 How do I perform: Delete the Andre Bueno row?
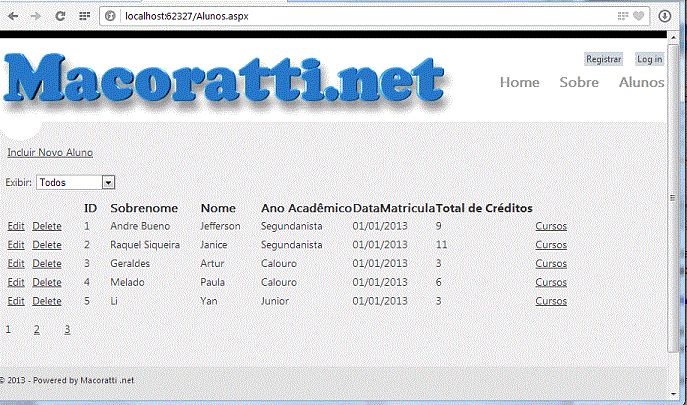click(x=47, y=226)
